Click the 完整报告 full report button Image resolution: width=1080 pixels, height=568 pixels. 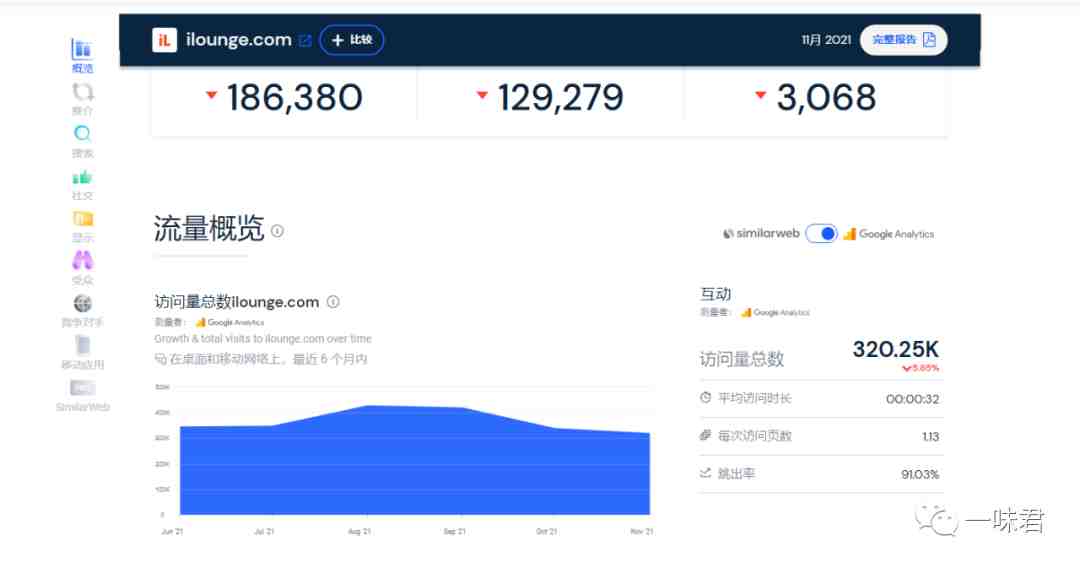(x=903, y=40)
